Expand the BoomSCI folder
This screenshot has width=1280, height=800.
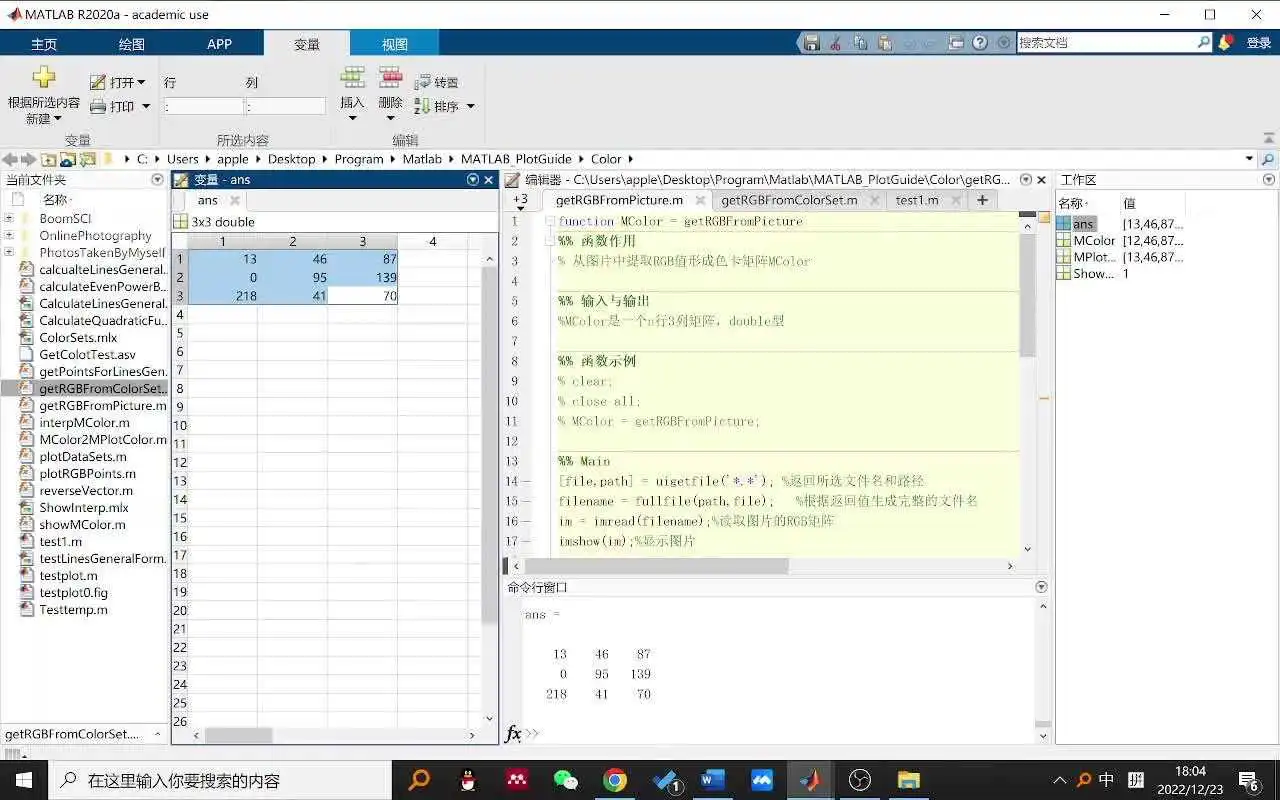click(9, 218)
